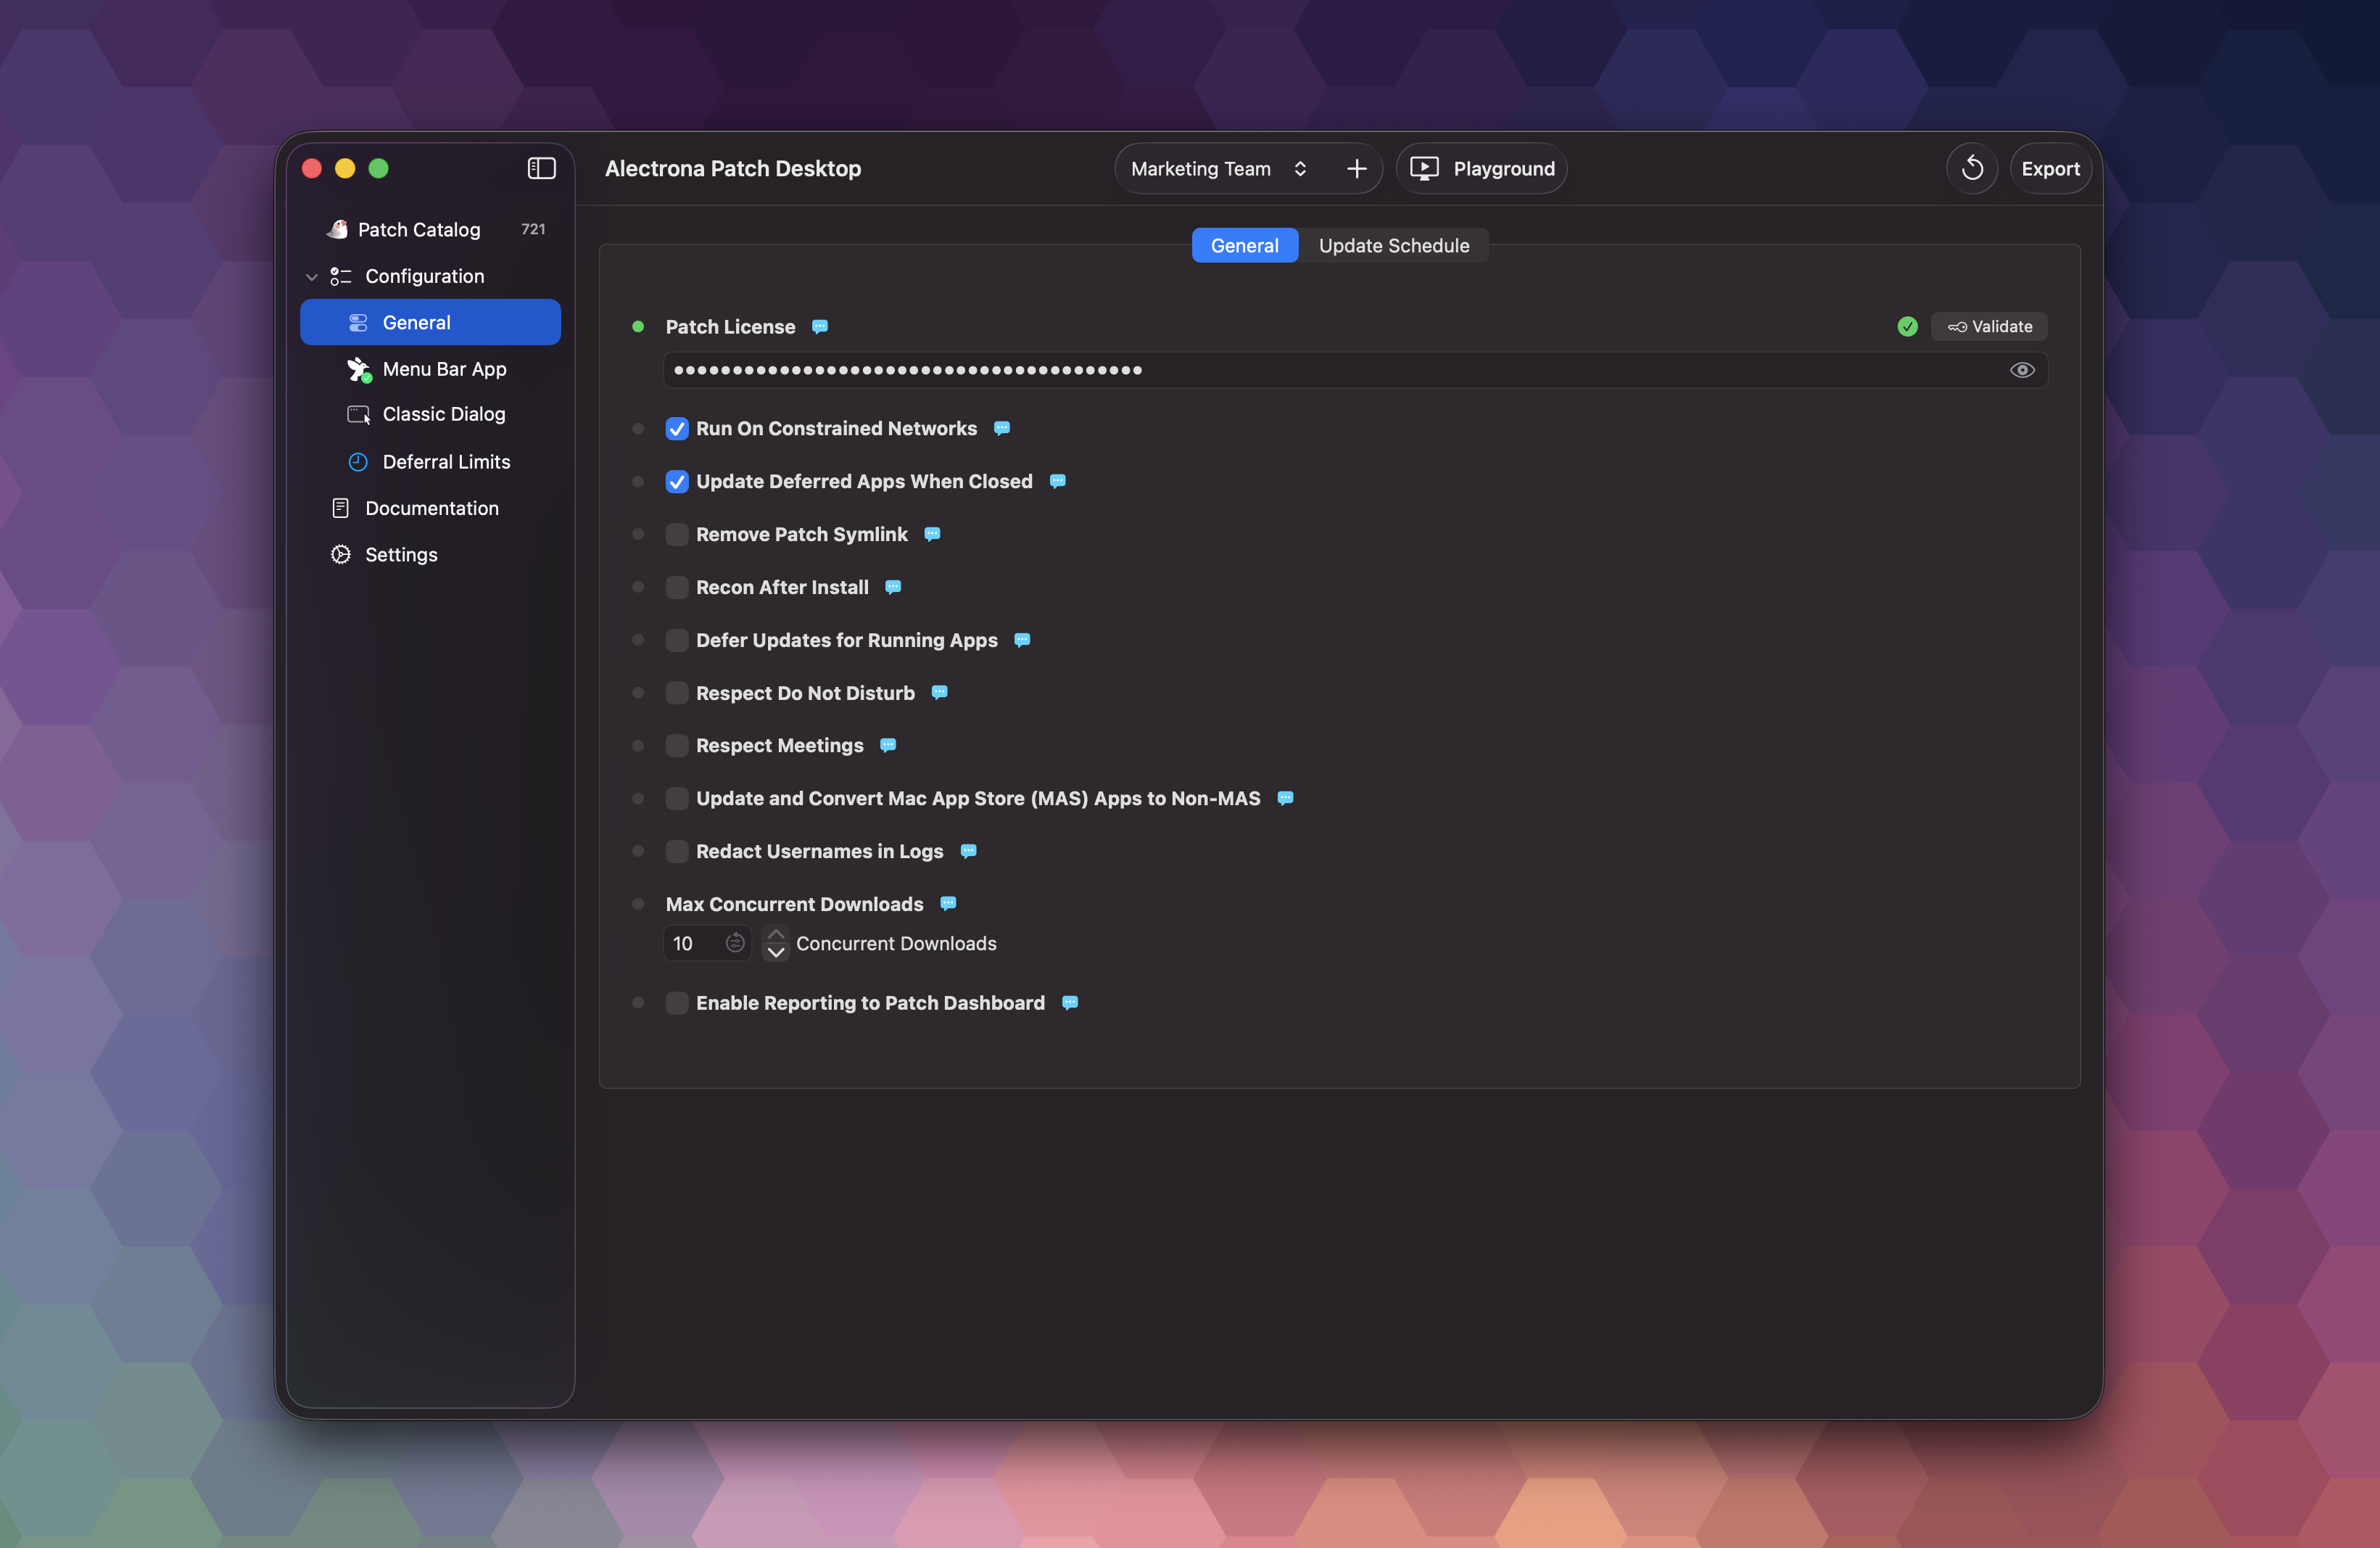Toggle the sidebar visibility icon
The image size is (2380, 1548).
tap(541, 168)
